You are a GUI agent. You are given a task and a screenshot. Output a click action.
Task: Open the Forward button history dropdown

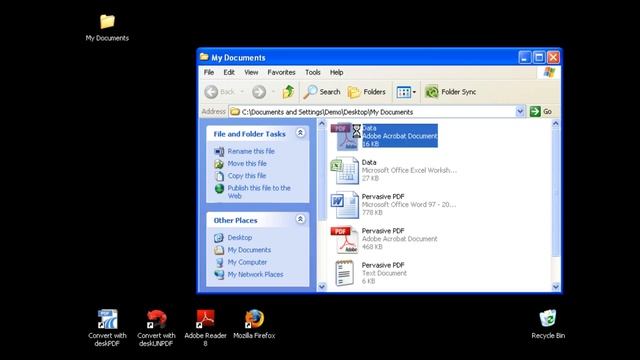[x=273, y=92]
